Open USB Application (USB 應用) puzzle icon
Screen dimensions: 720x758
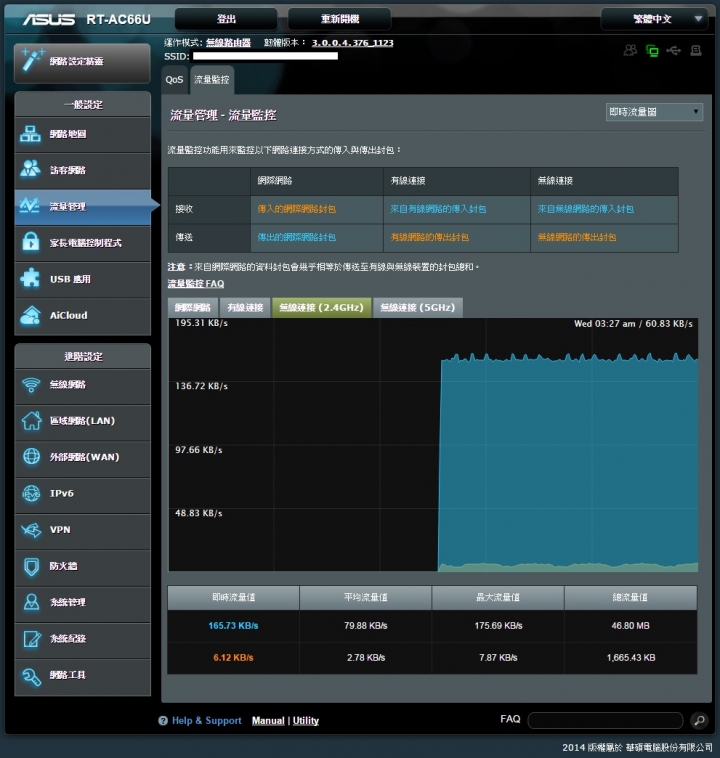(82, 279)
